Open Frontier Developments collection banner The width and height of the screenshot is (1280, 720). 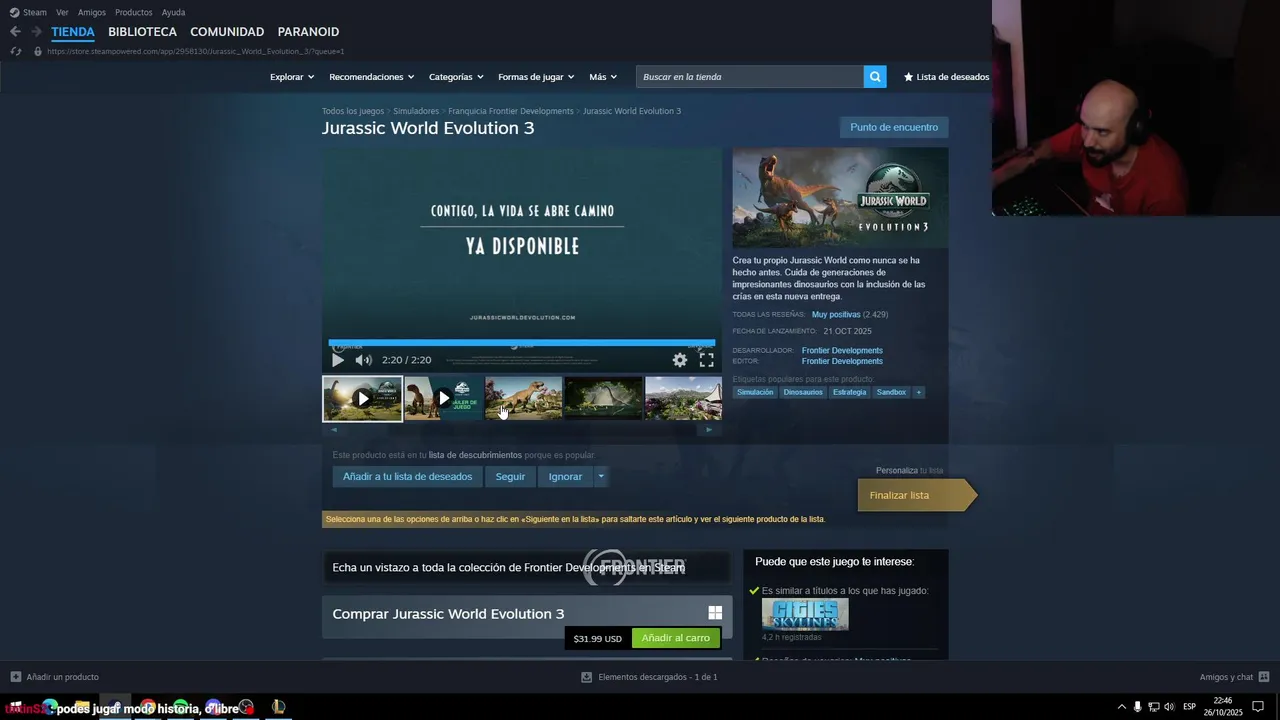[x=527, y=567]
